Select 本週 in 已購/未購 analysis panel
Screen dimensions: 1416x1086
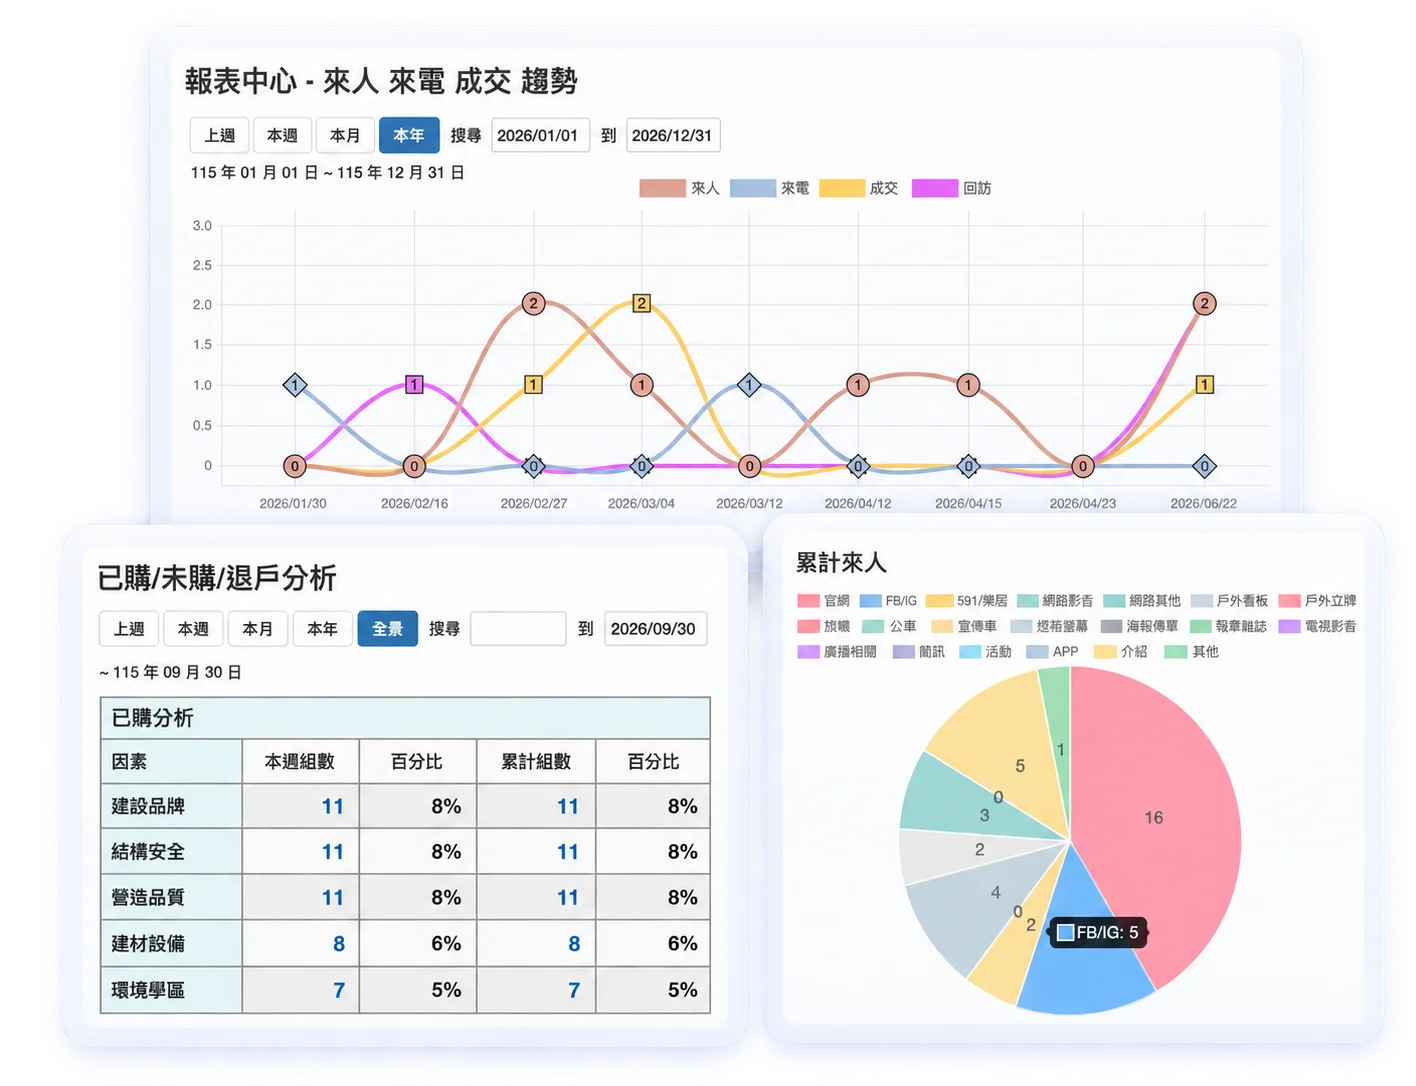coord(193,629)
